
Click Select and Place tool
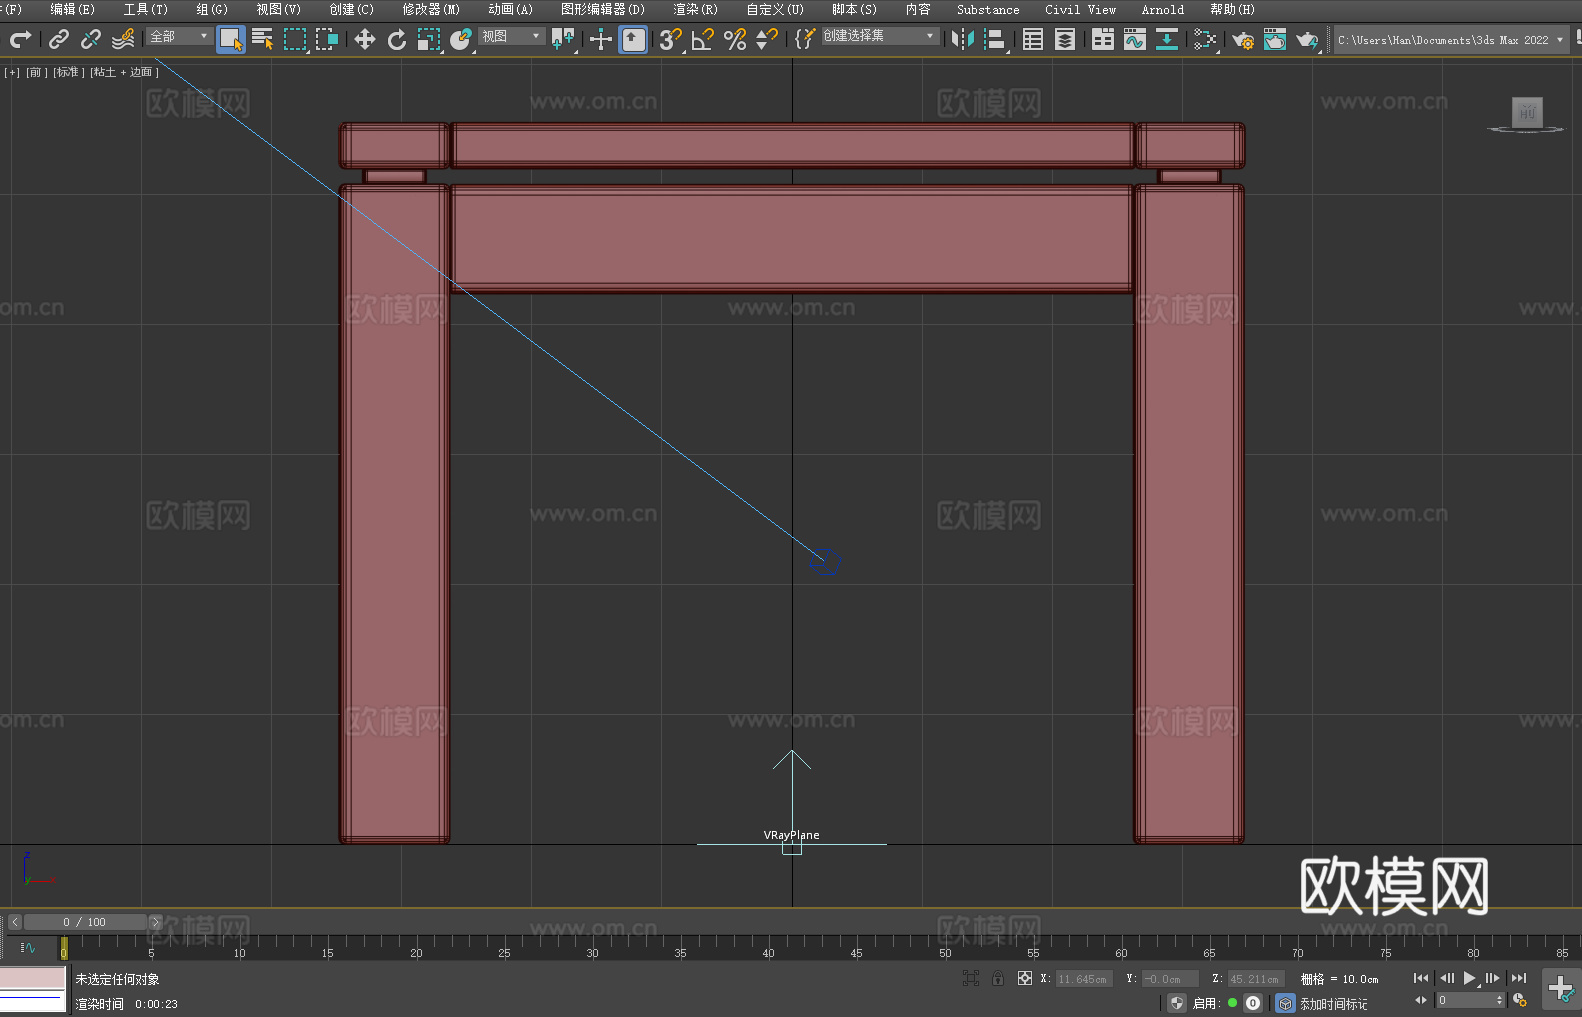[x=461, y=39]
